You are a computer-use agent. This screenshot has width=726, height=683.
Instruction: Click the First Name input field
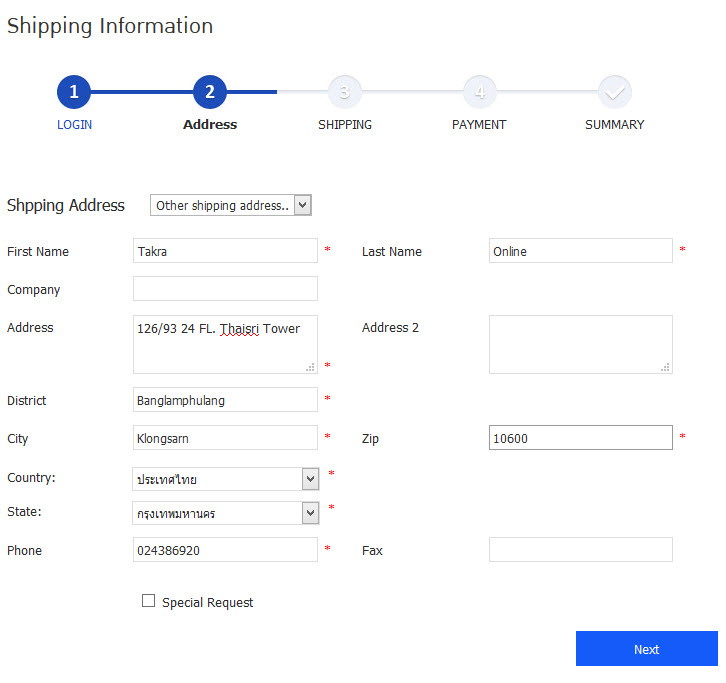[225, 251]
